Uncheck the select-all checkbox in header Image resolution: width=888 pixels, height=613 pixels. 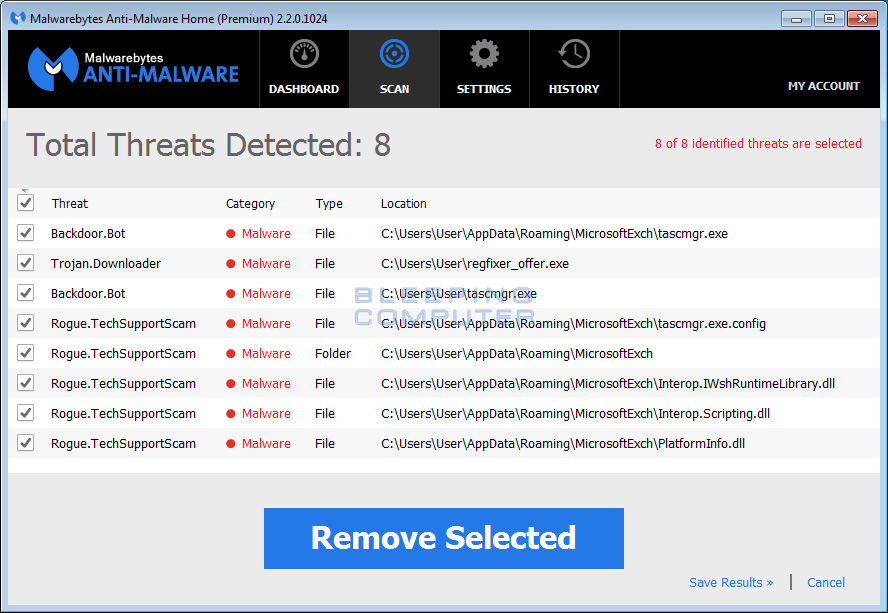point(25,202)
